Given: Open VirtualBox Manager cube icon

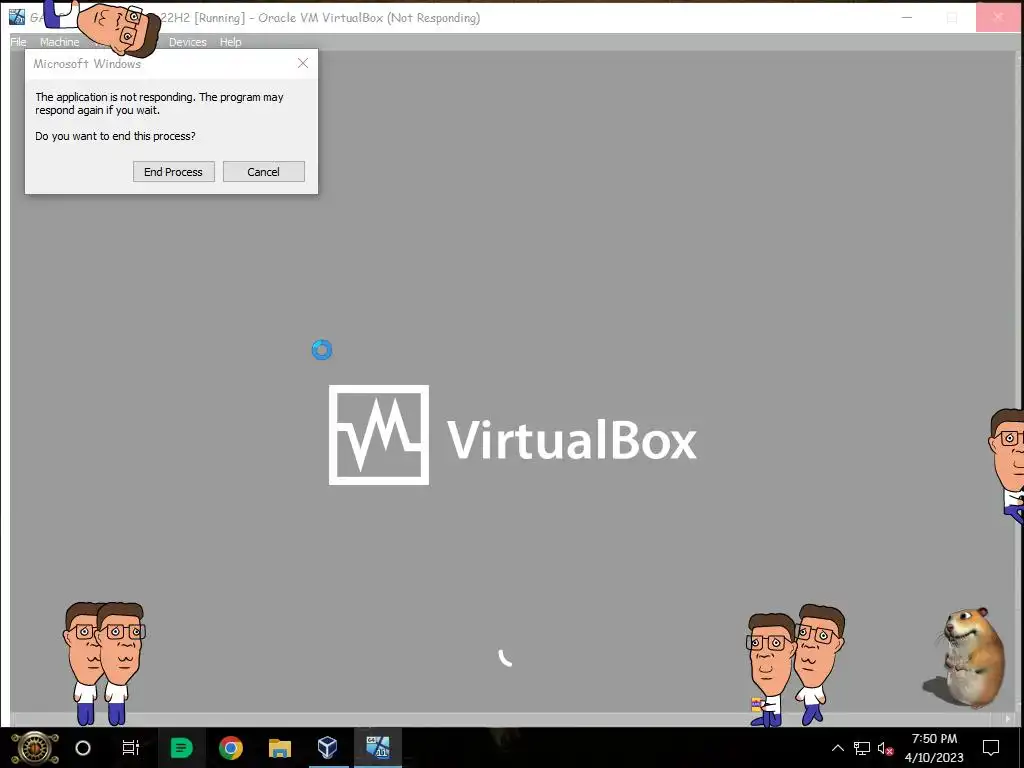Looking at the screenshot, I should pos(327,747).
